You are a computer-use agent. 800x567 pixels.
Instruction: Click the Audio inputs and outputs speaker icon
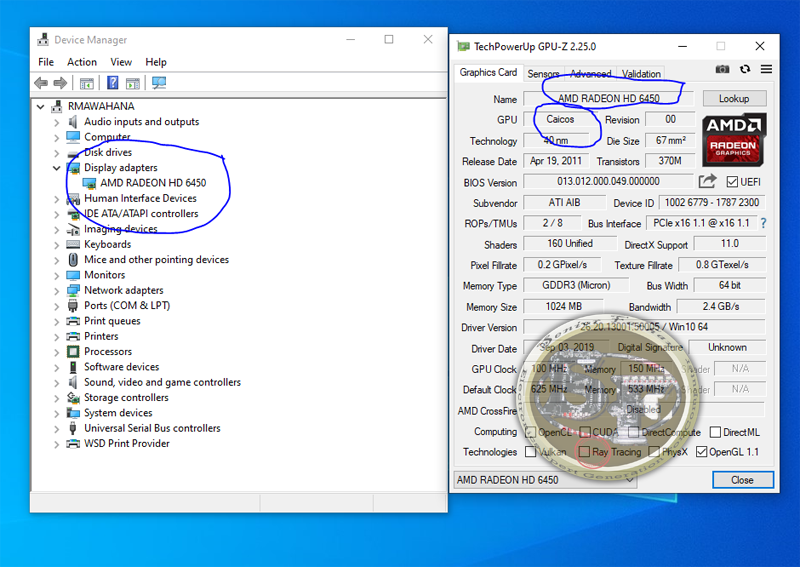pyautogui.click(x=73, y=121)
